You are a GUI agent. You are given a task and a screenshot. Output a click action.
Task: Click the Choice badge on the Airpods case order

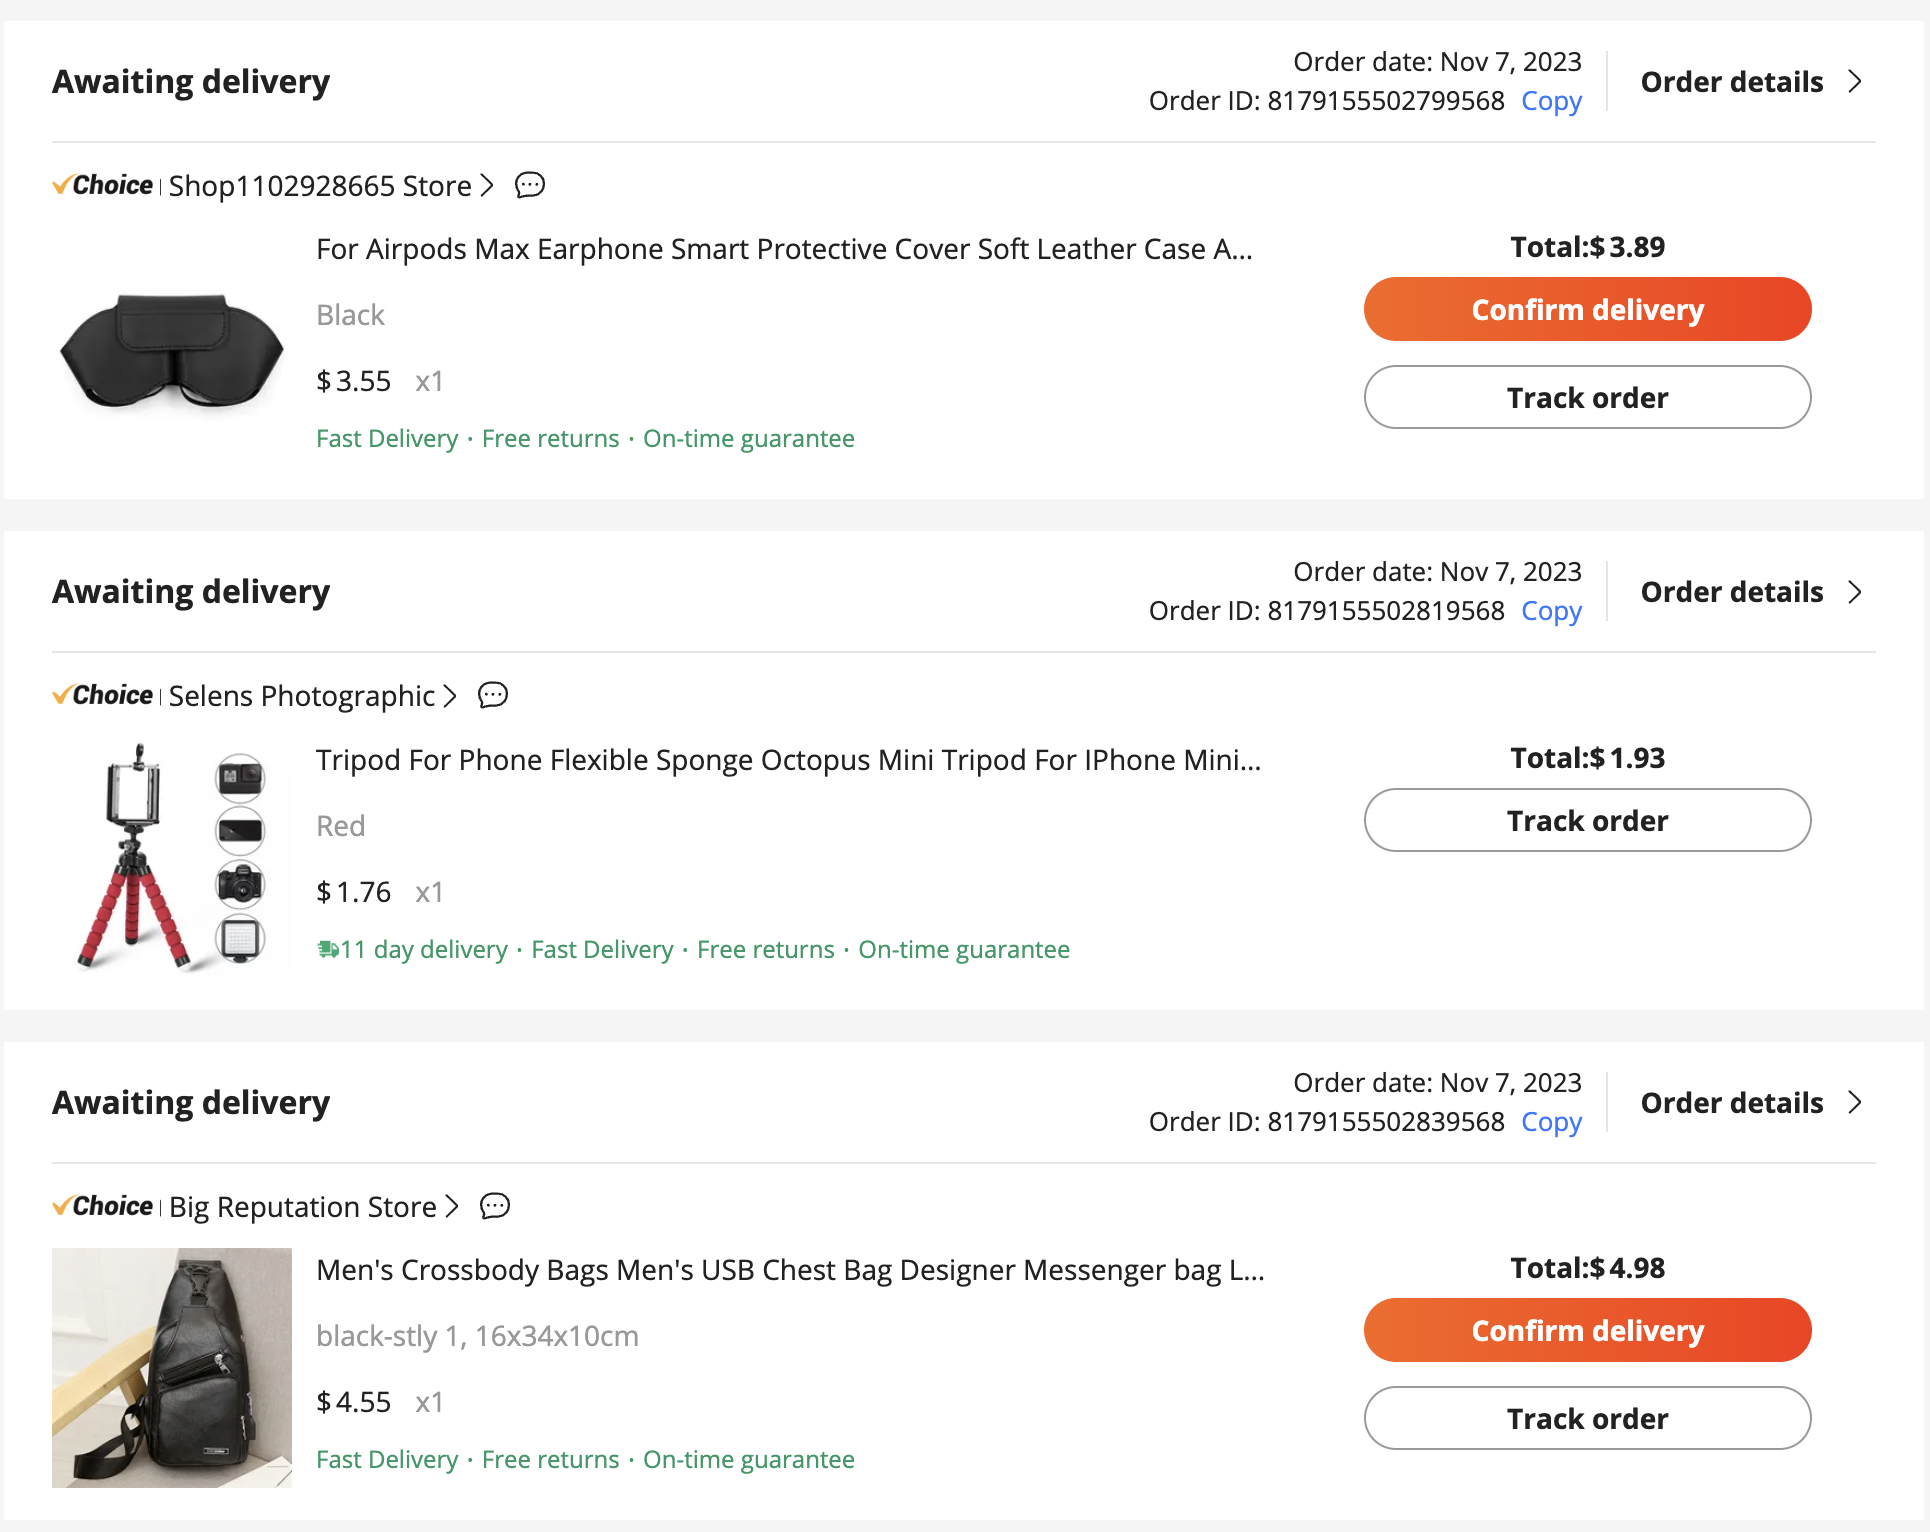tap(103, 185)
